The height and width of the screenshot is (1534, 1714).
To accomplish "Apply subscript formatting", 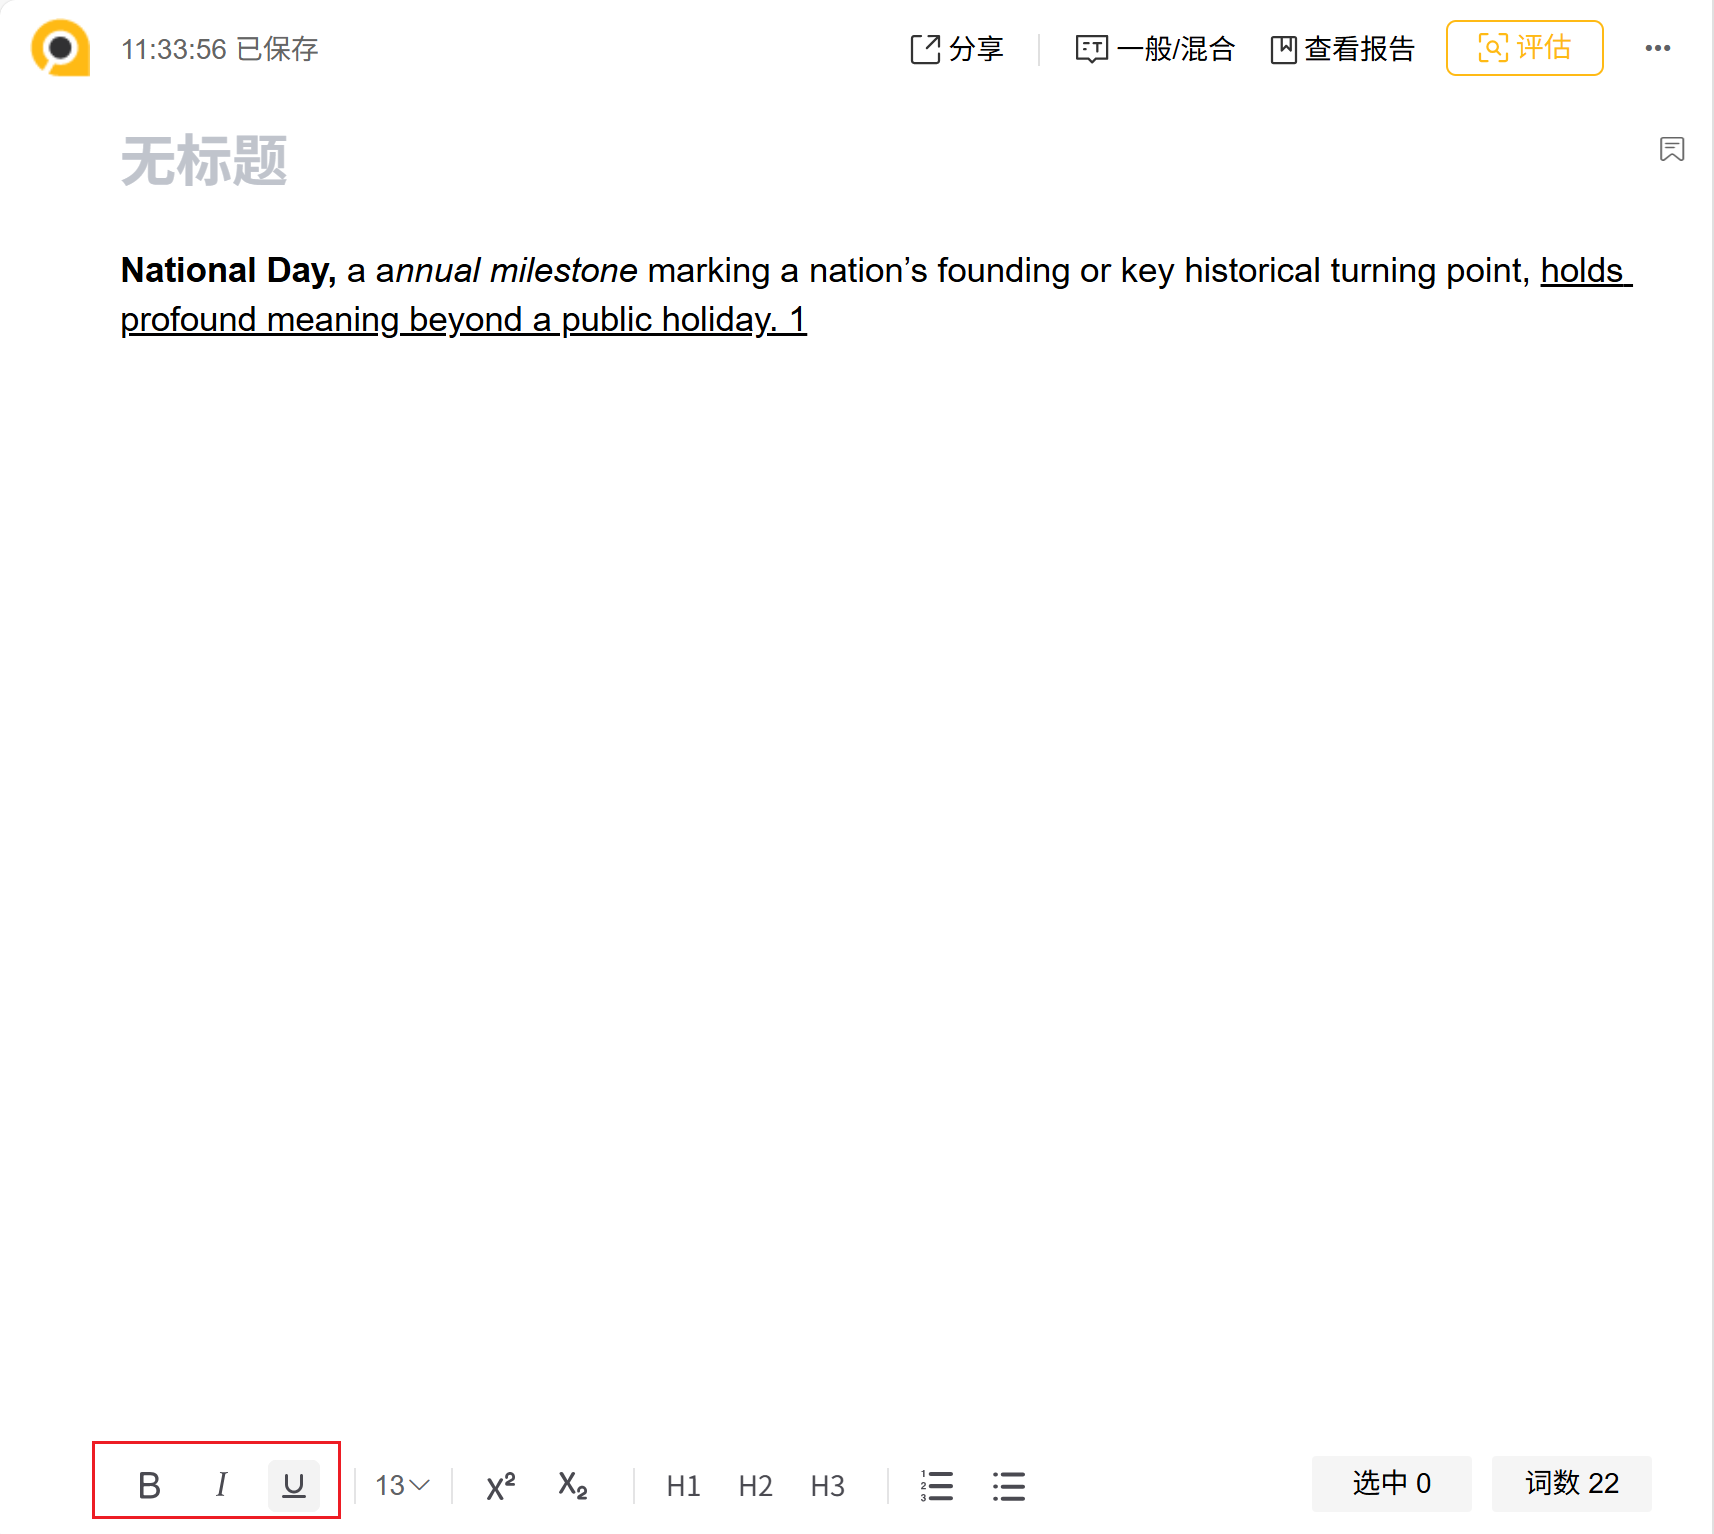I will 572,1485.
